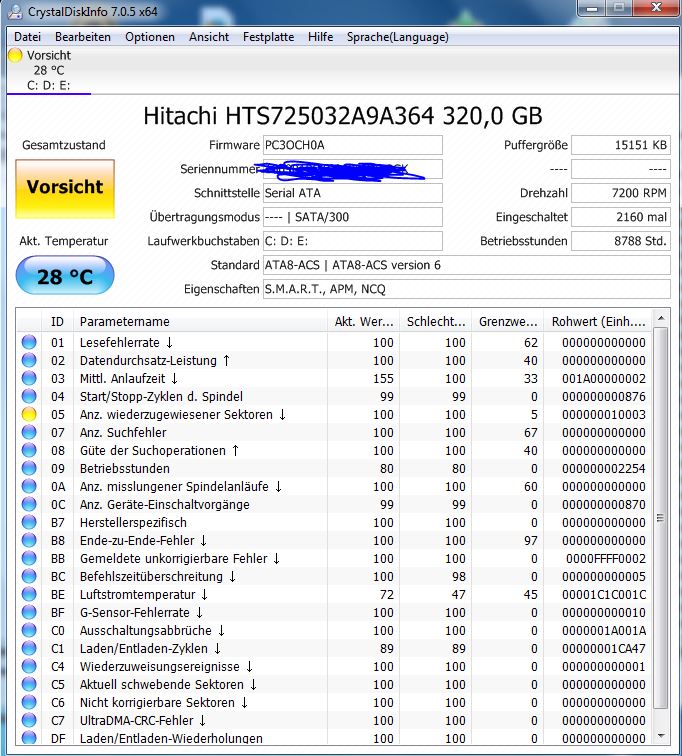Click the Betriebsstunden field 8788 Std.
The height and width of the screenshot is (756, 682).
(621, 241)
